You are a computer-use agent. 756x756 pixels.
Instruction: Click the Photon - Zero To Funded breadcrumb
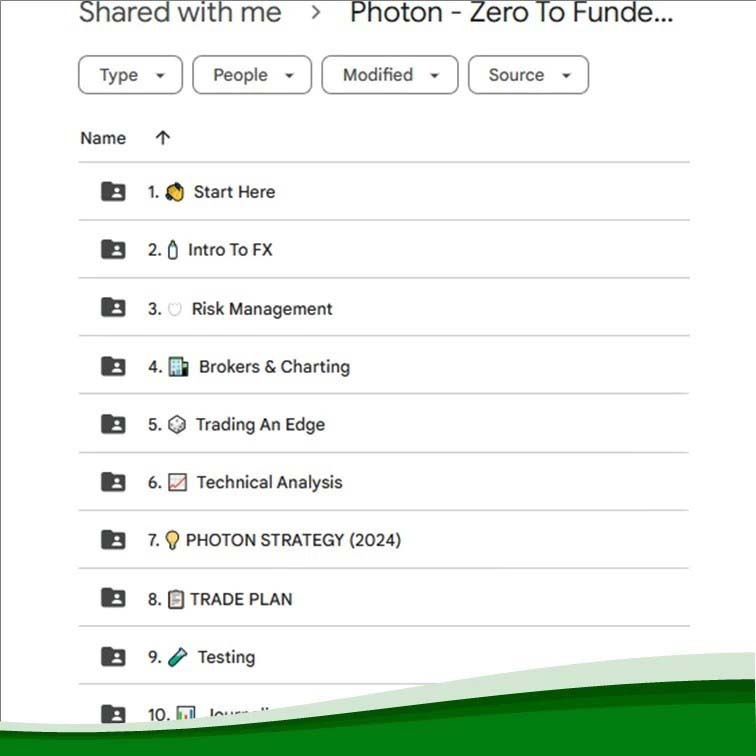[511, 12]
